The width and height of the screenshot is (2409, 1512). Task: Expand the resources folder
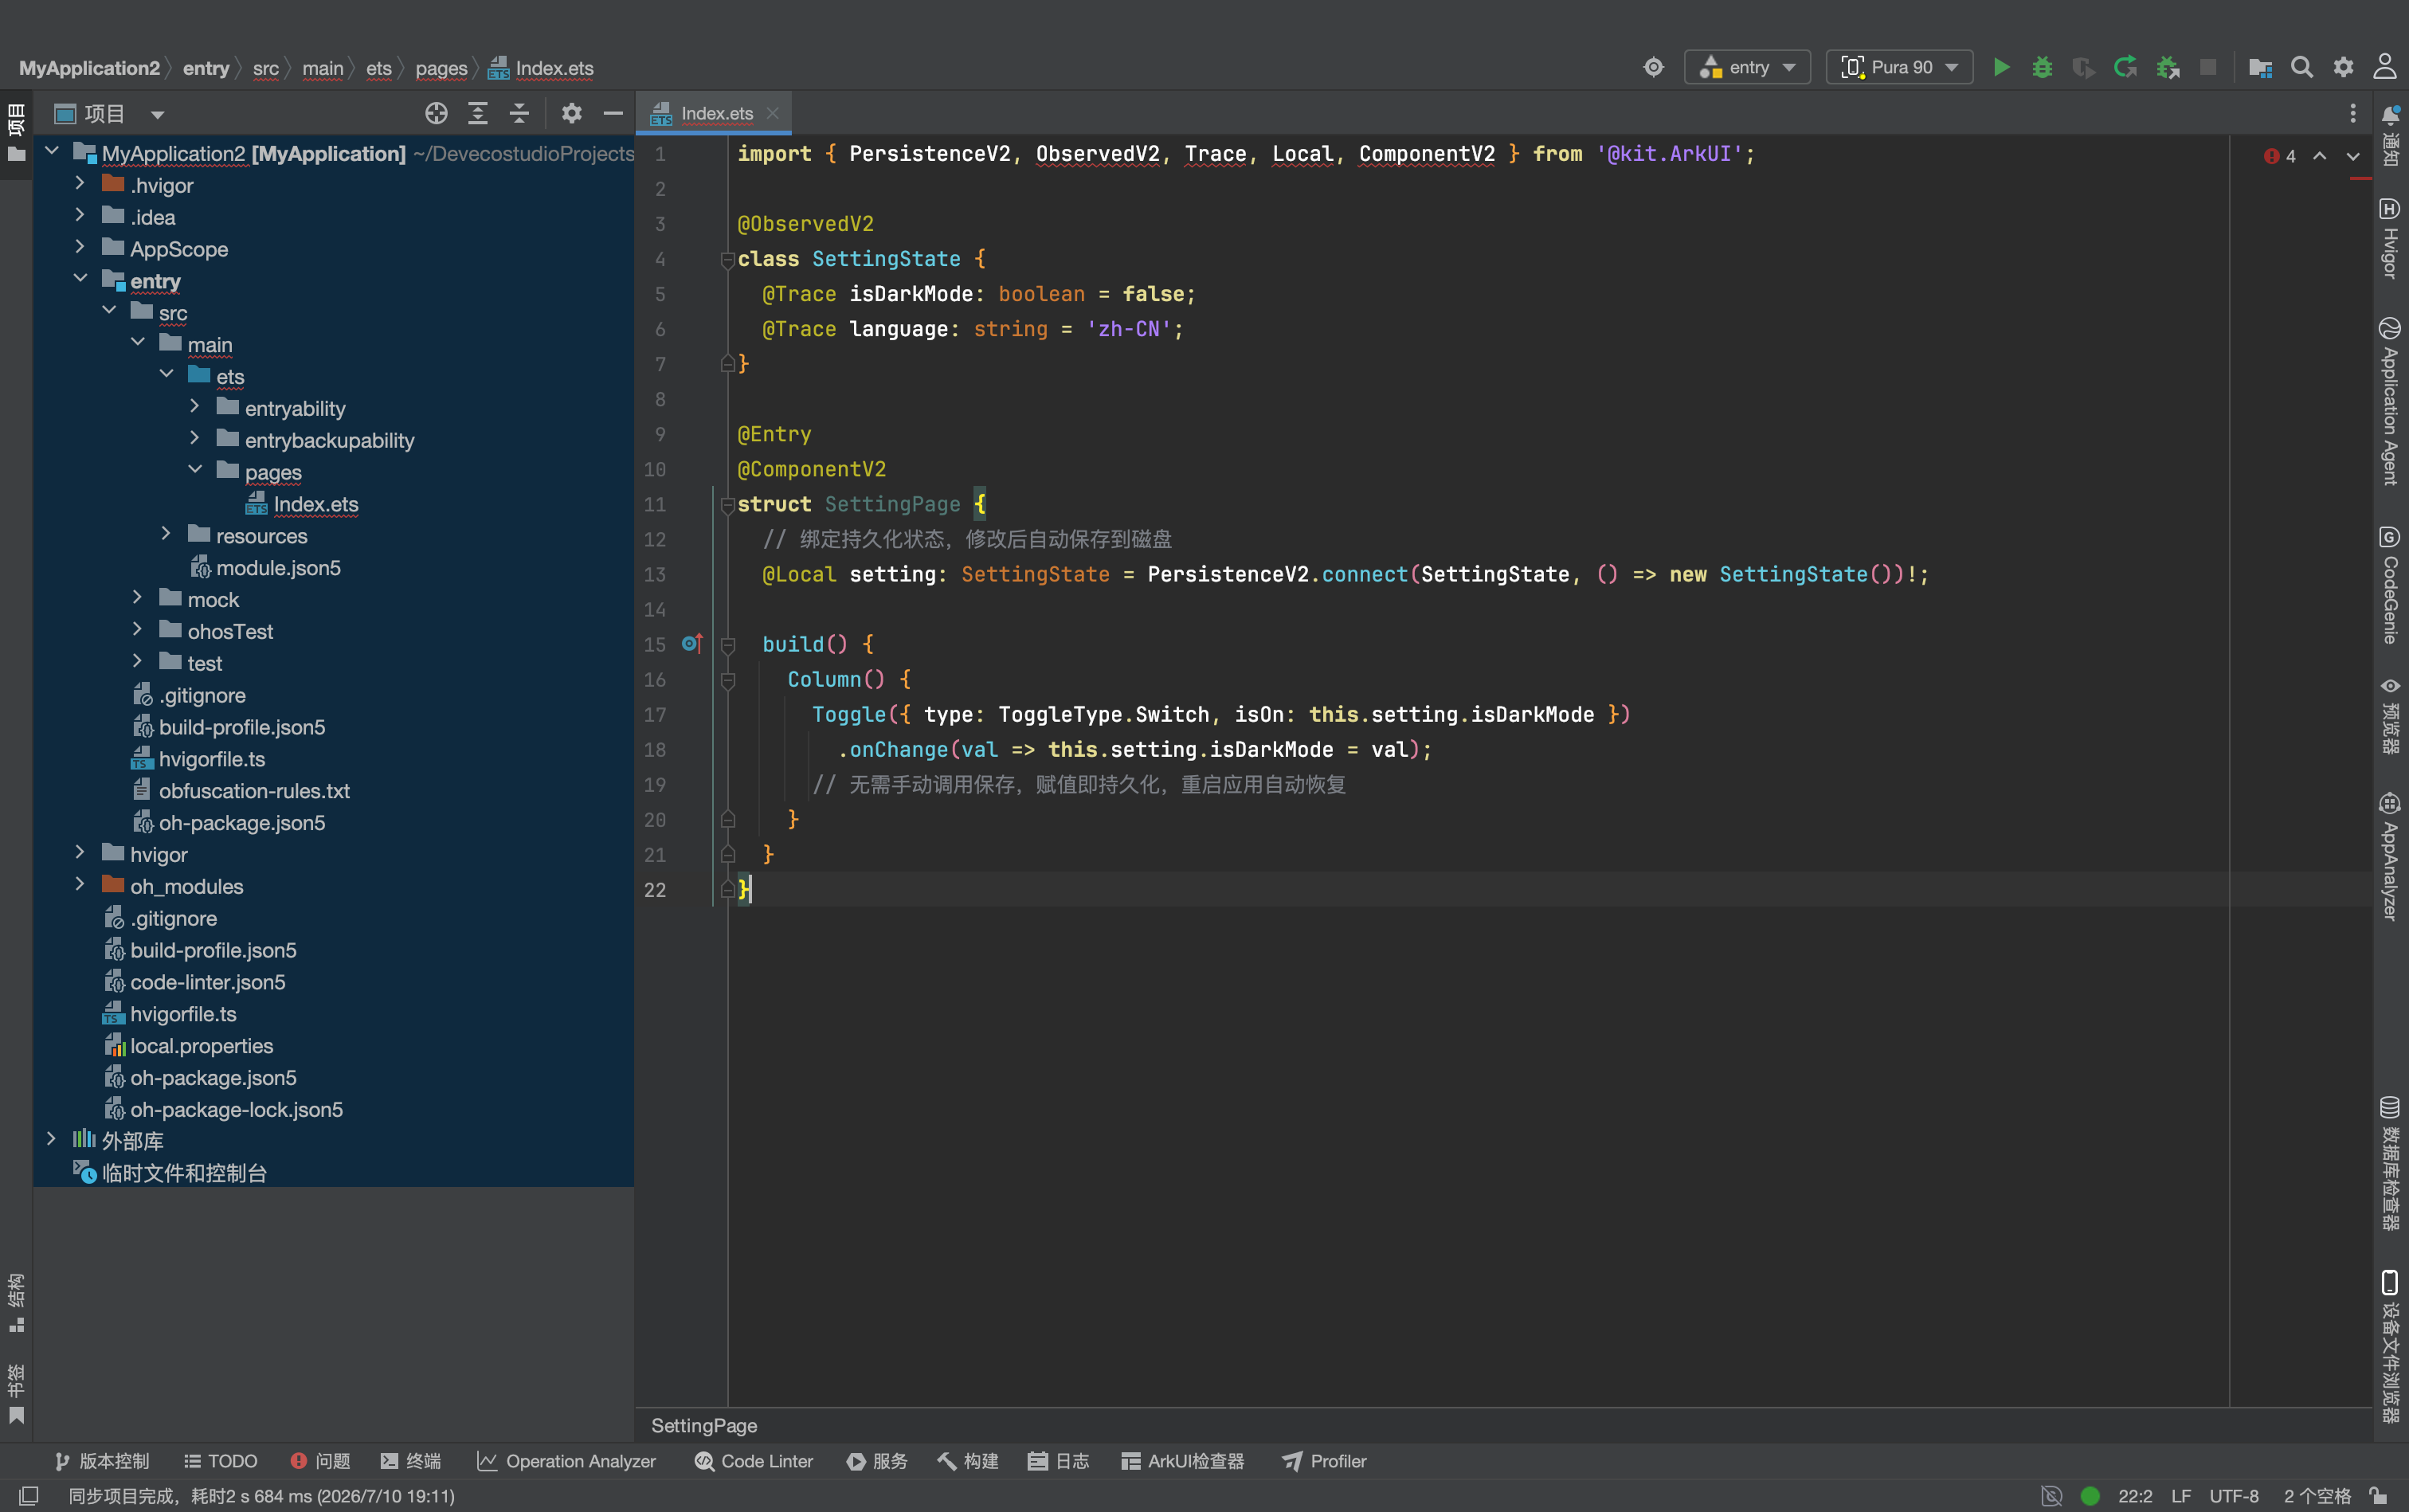166,535
